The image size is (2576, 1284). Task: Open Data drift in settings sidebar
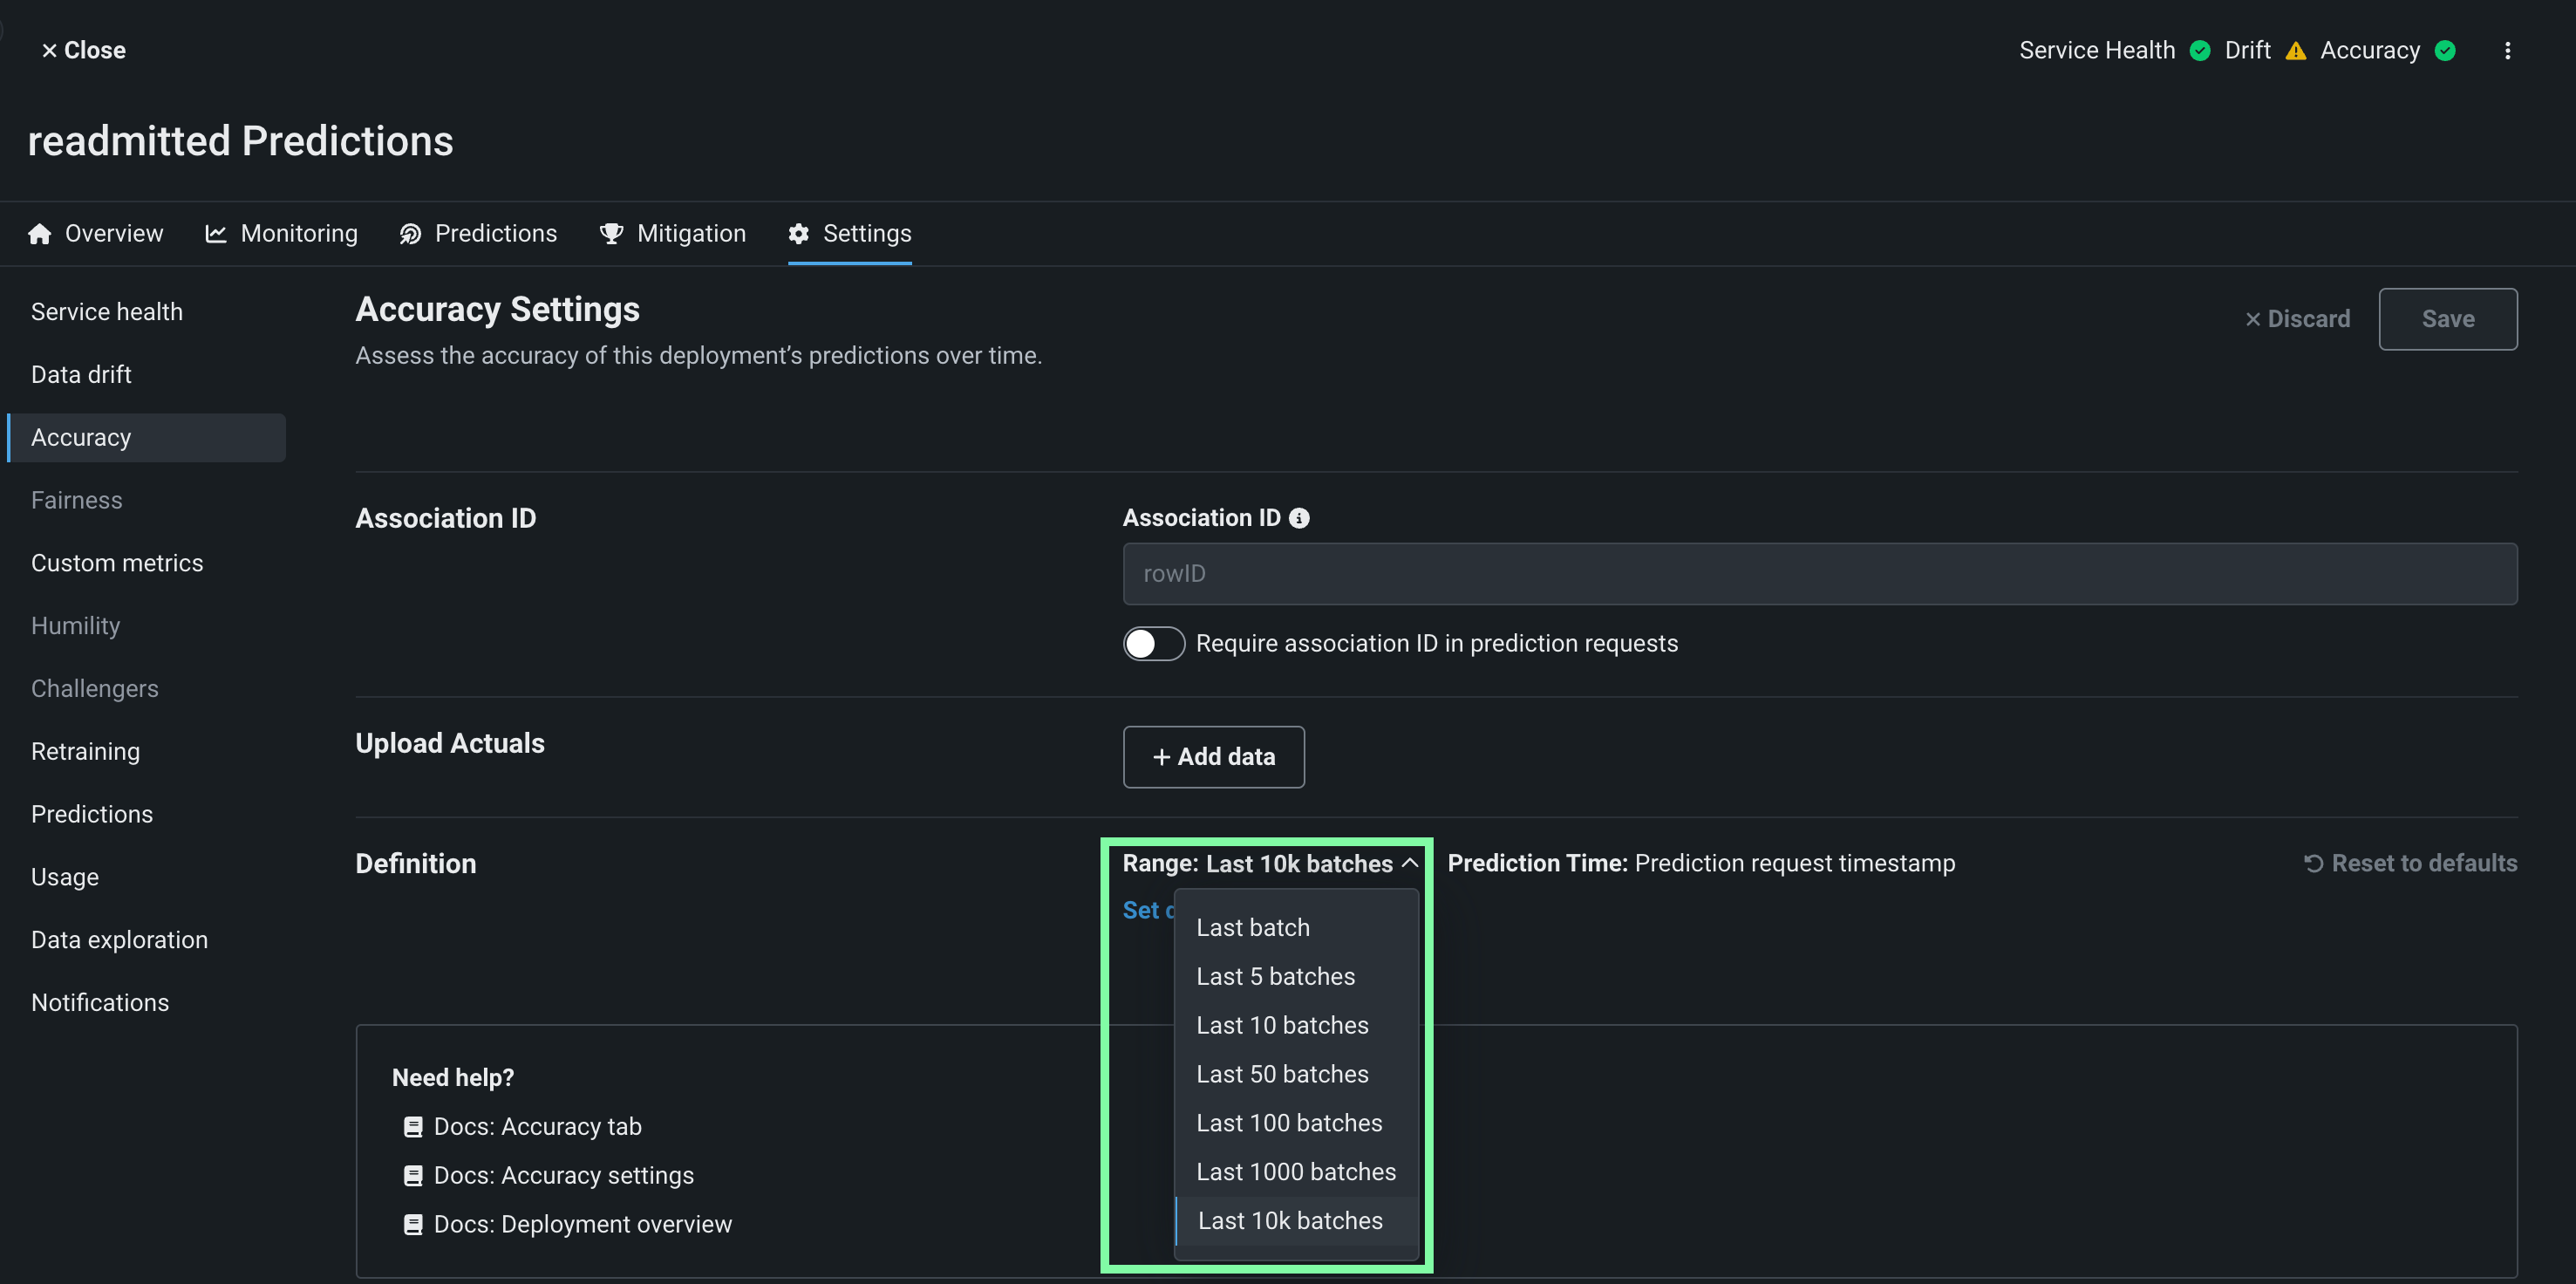[x=81, y=374]
